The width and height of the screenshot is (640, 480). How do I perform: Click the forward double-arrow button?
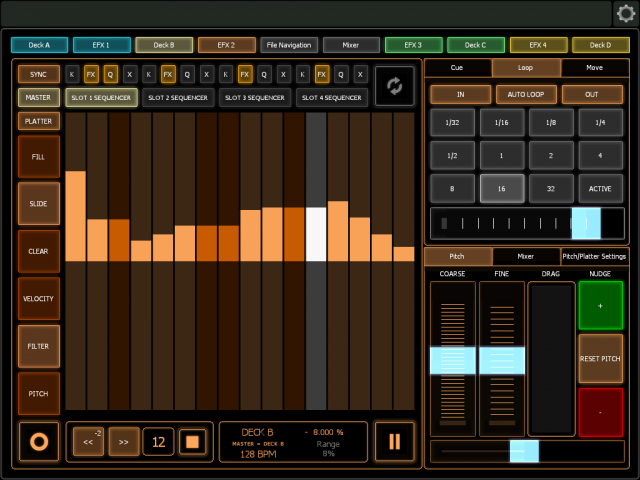tap(124, 441)
